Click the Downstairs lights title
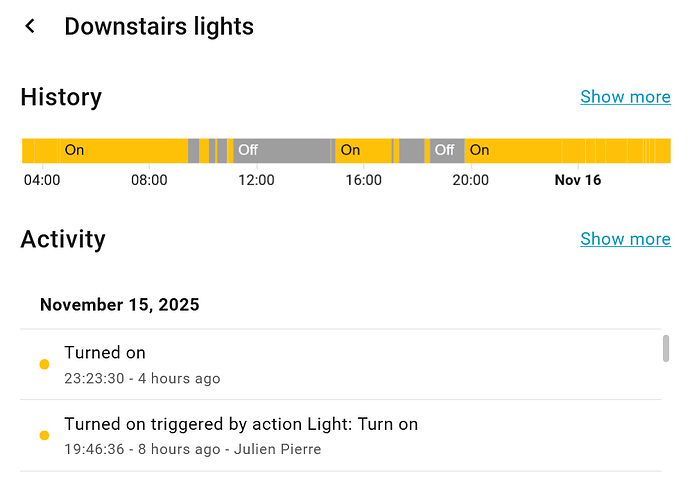Image resolution: width=690 pixels, height=486 pixels. pyautogui.click(x=159, y=26)
